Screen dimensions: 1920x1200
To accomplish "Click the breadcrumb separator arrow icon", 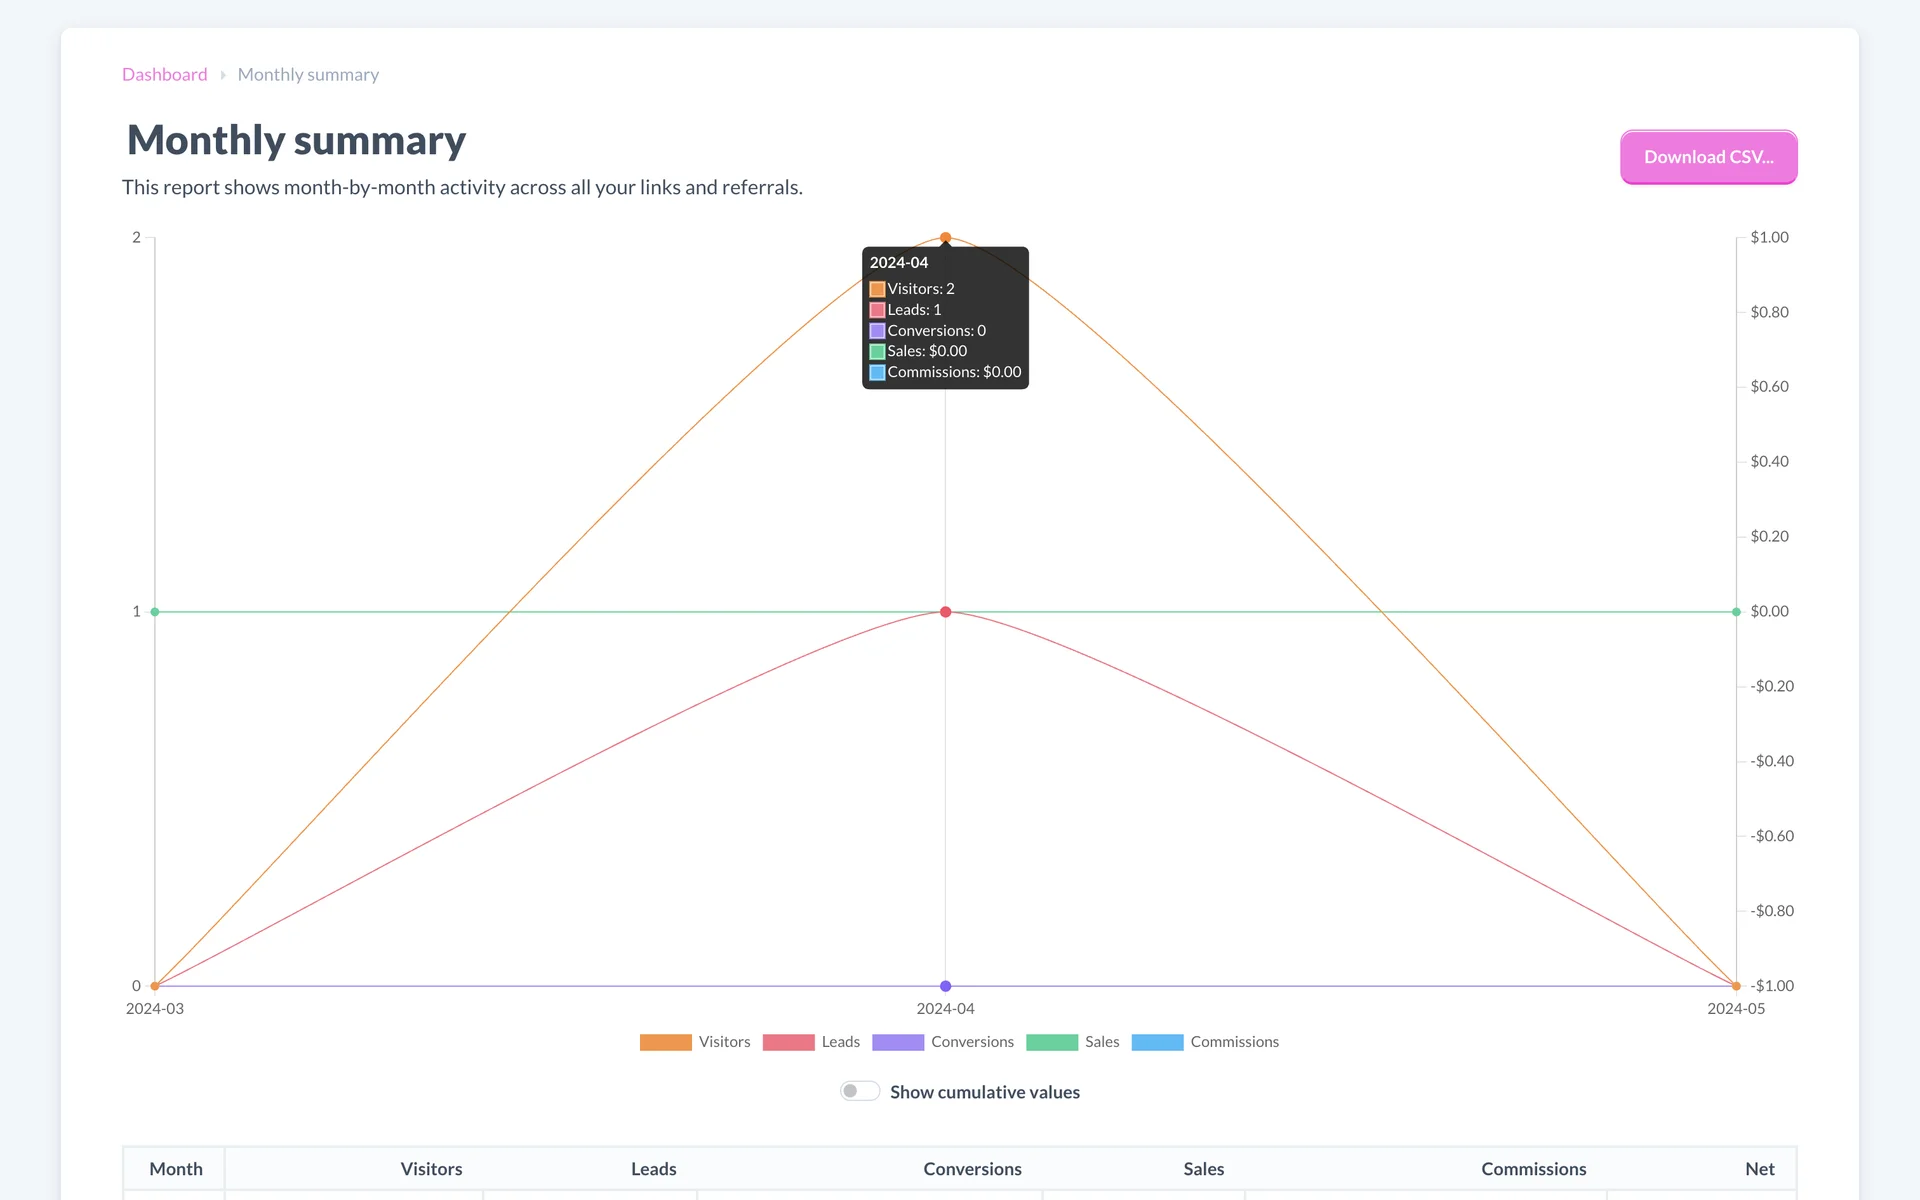I will [223, 75].
